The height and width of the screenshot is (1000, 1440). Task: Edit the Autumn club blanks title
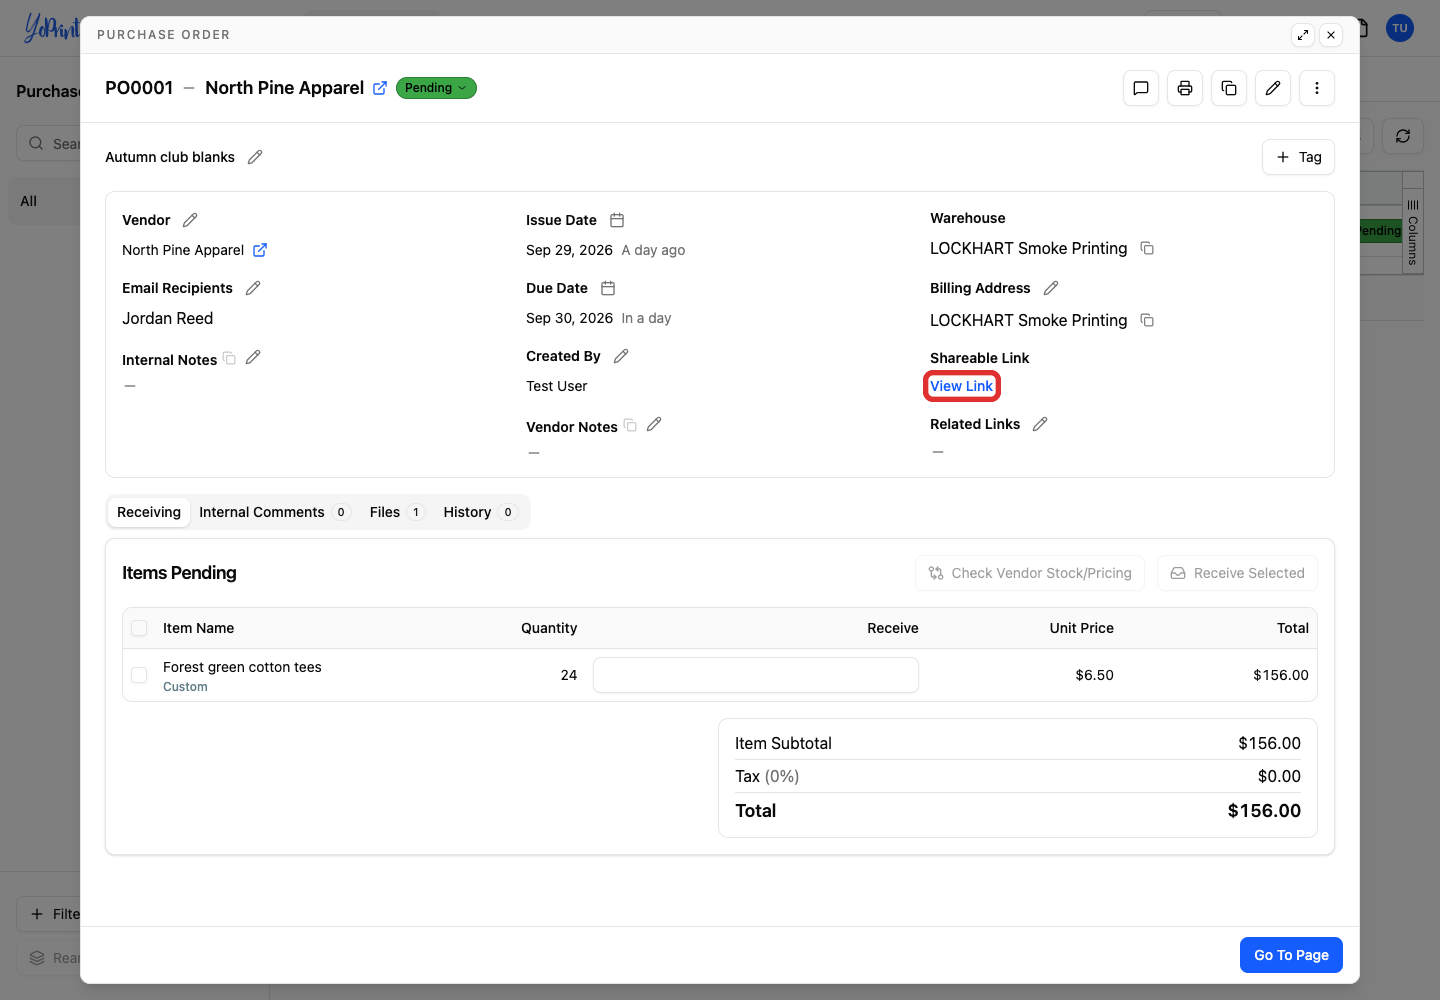(x=255, y=157)
